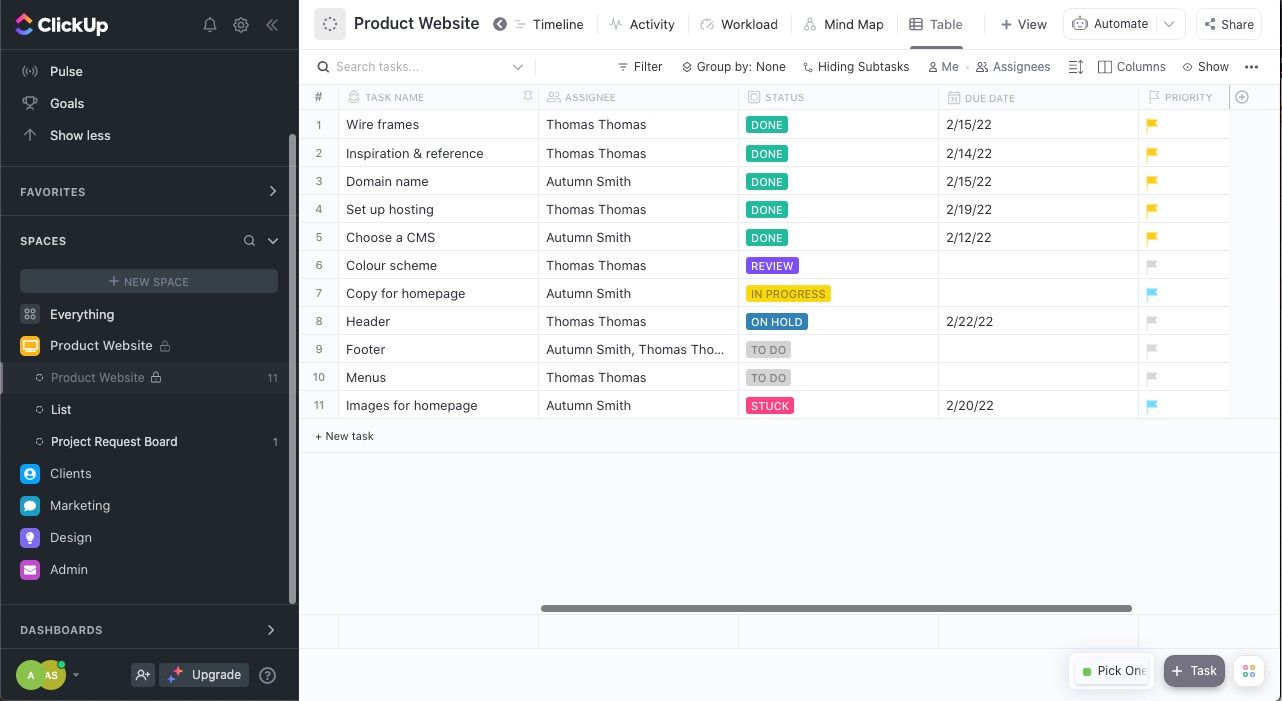Change STUCK status of Images for homepage
This screenshot has width=1282, height=701.
pos(770,406)
